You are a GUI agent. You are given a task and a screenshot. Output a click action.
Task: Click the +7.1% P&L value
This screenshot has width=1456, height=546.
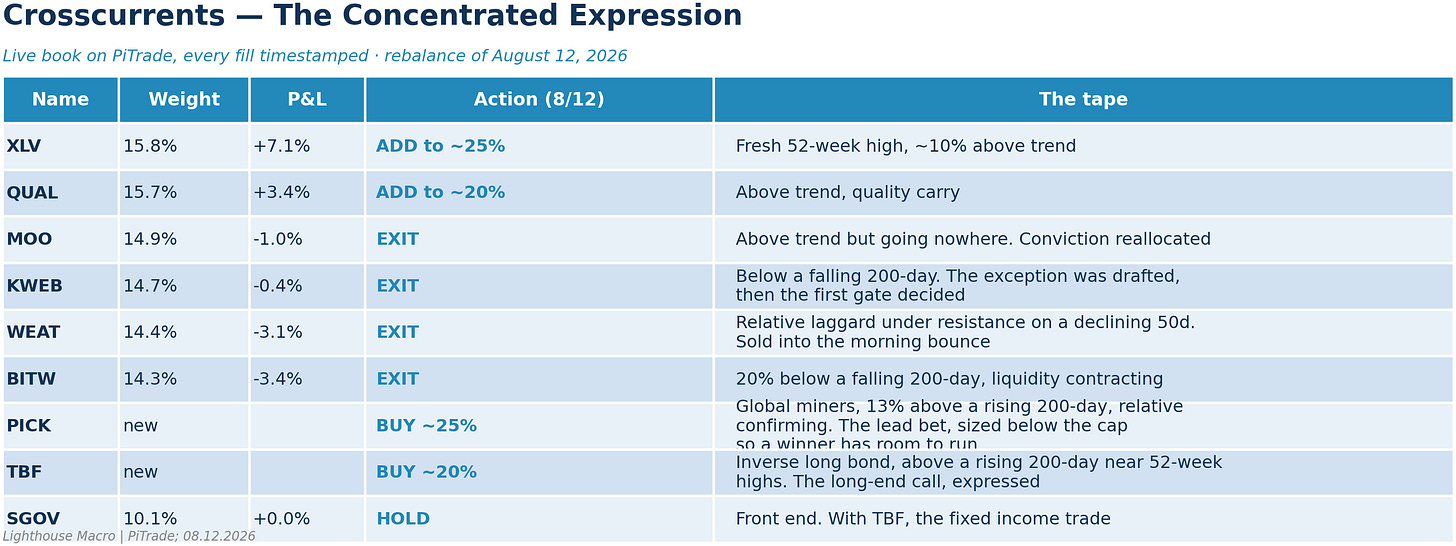(x=281, y=146)
